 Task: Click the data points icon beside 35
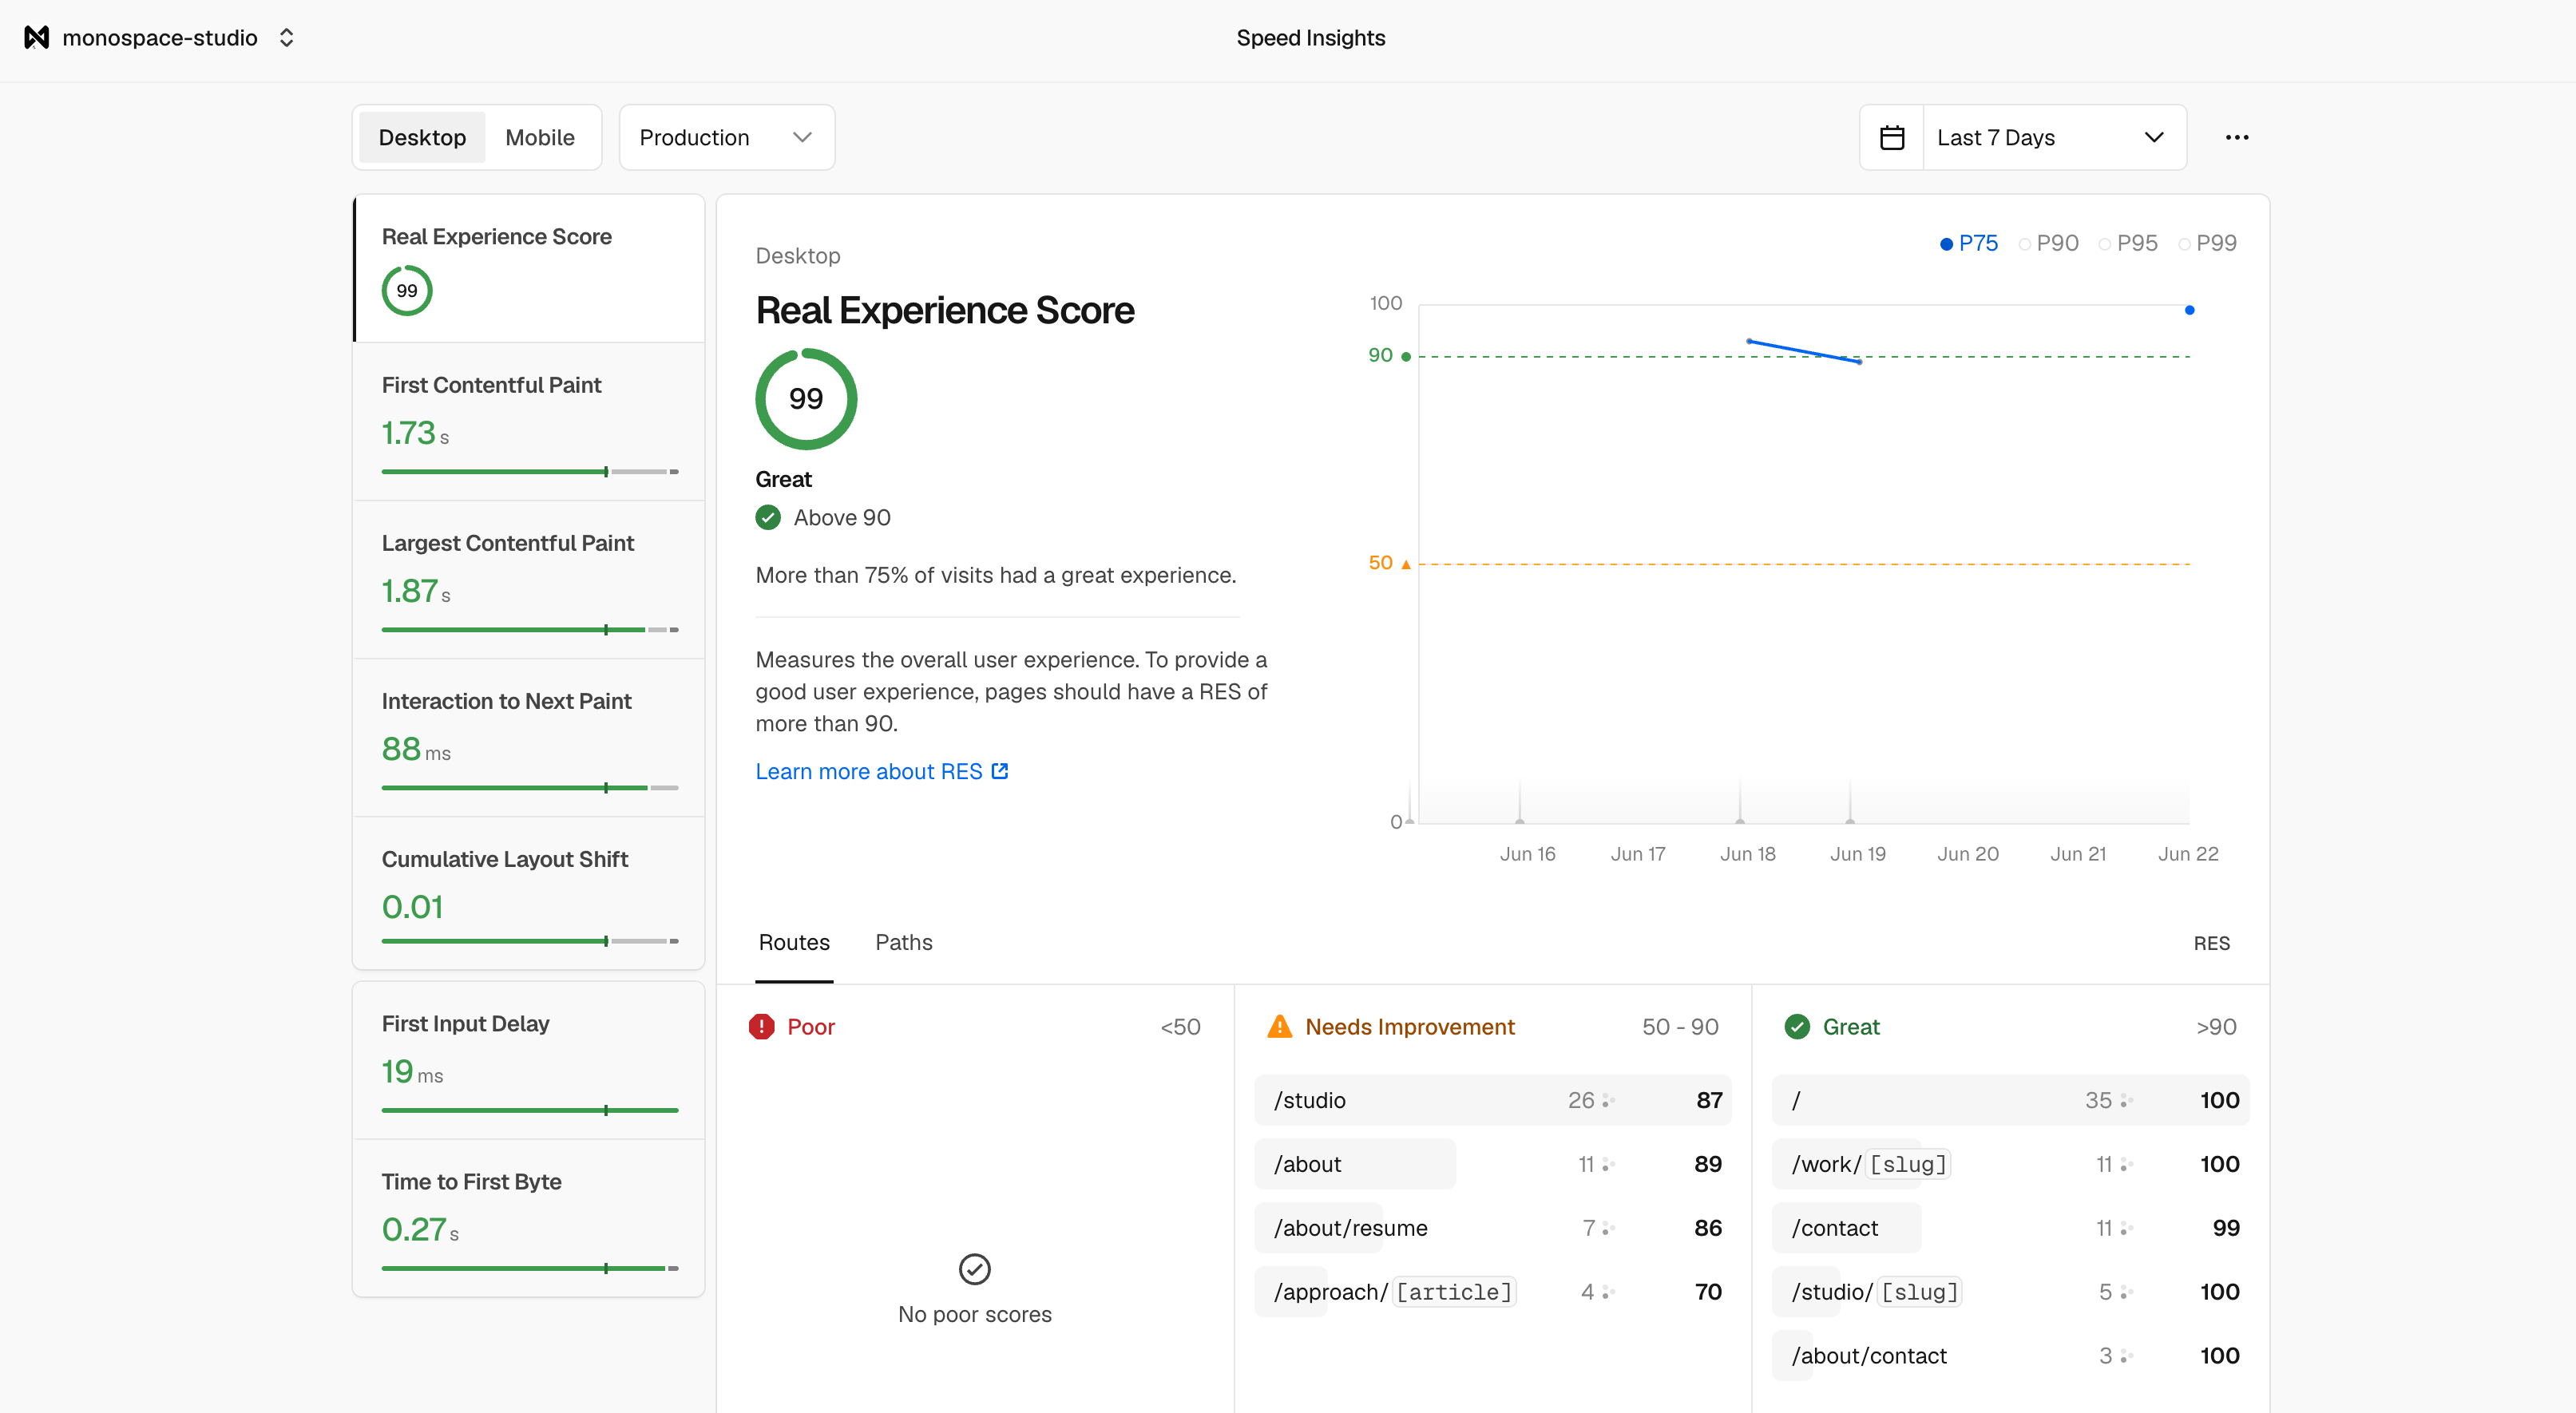(x=2126, y=1101)
